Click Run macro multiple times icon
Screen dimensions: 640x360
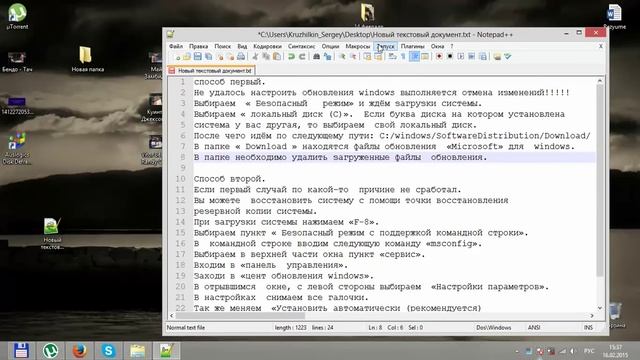tap(471, 57)
